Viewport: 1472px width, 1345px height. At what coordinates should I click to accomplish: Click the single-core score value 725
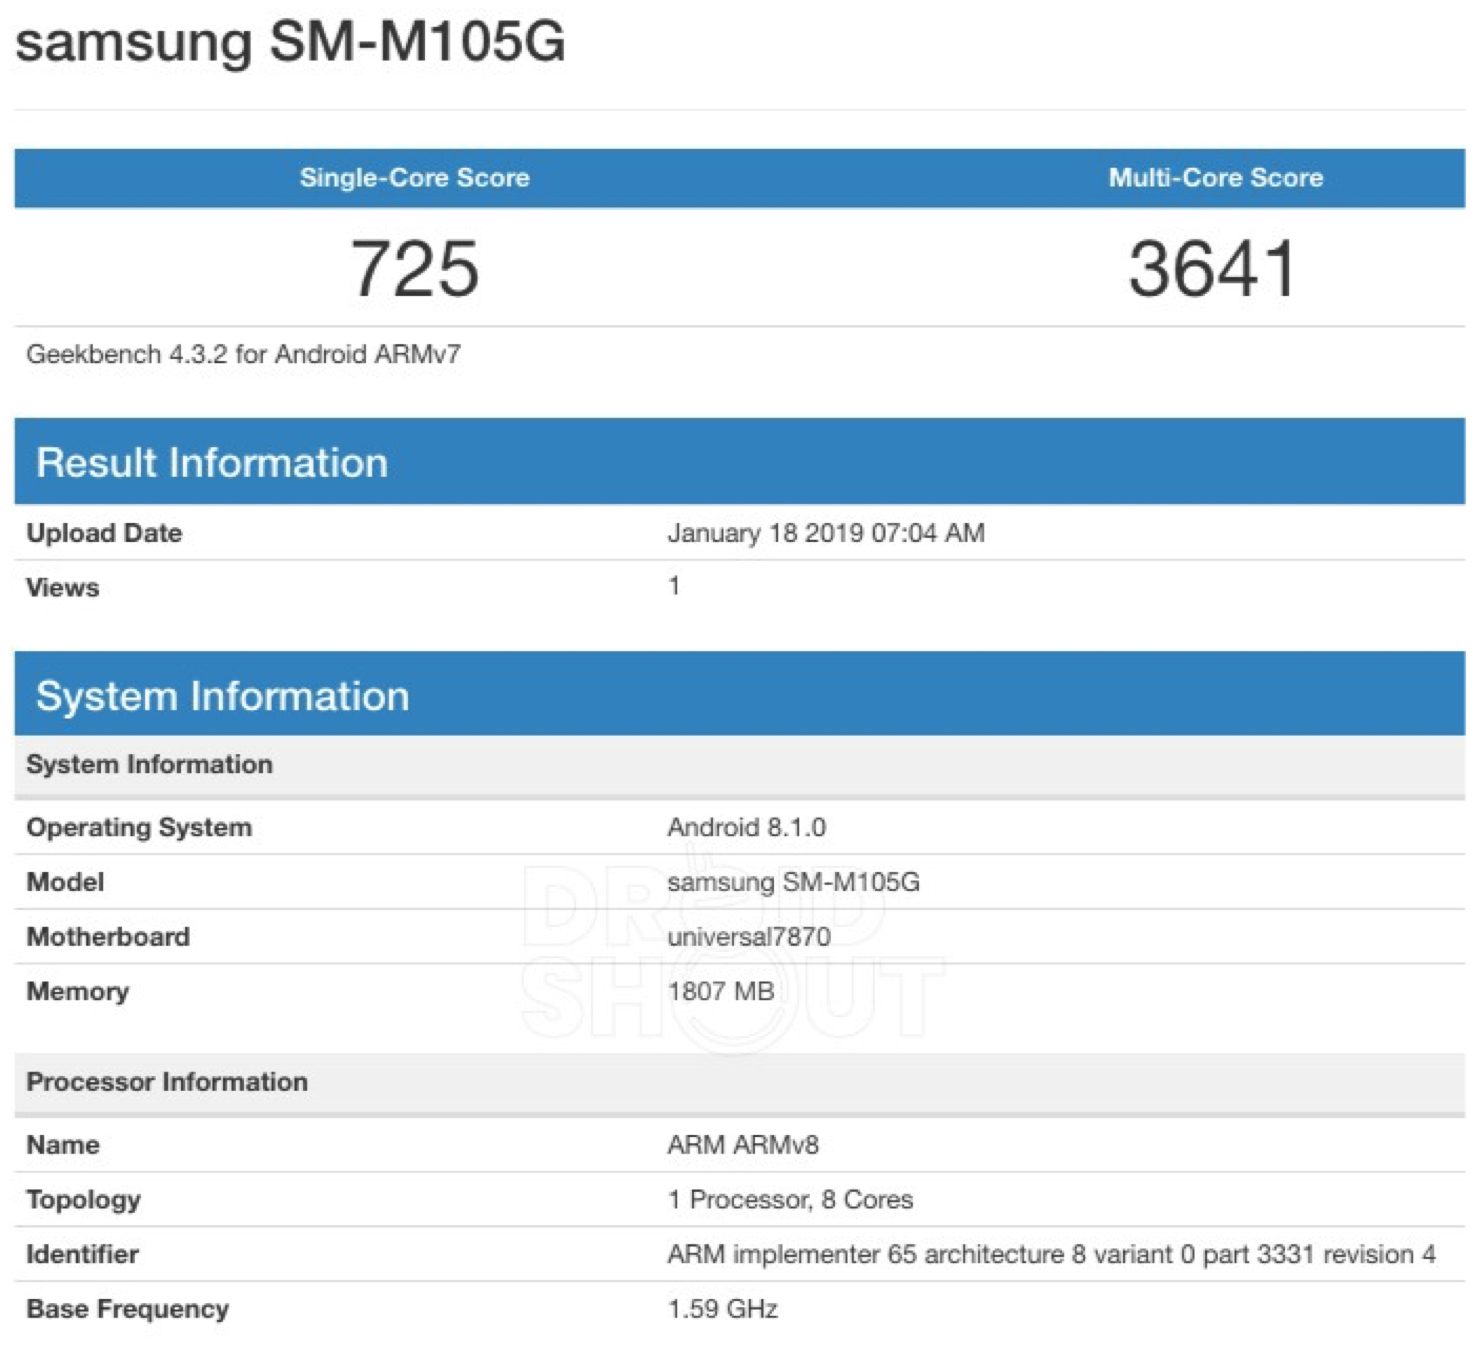pos(414,269)
